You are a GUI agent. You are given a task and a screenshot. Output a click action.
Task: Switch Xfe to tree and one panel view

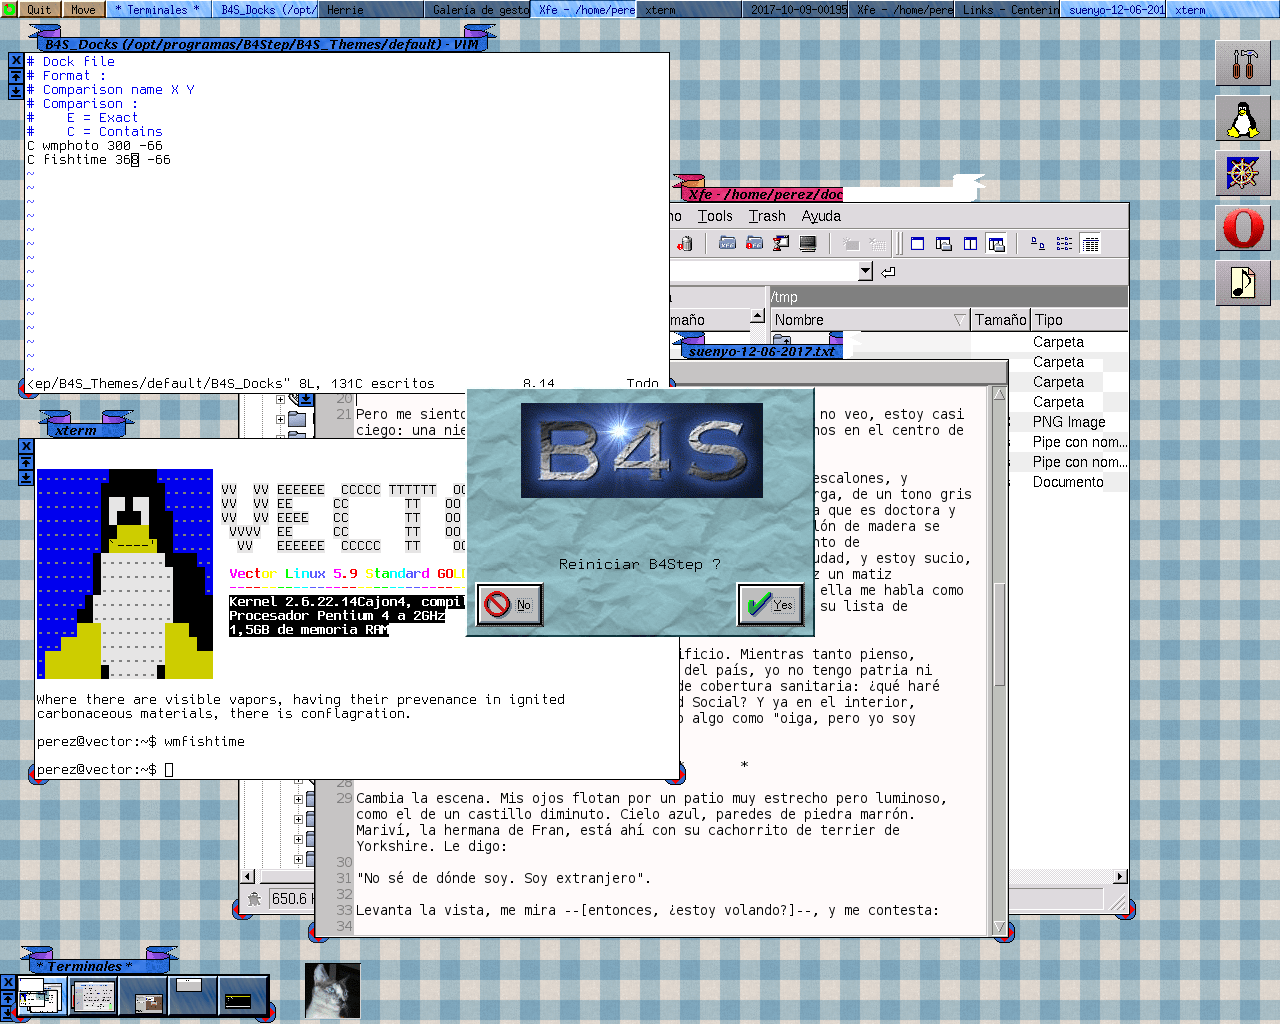pyautogui.click(x=943, y=243)
